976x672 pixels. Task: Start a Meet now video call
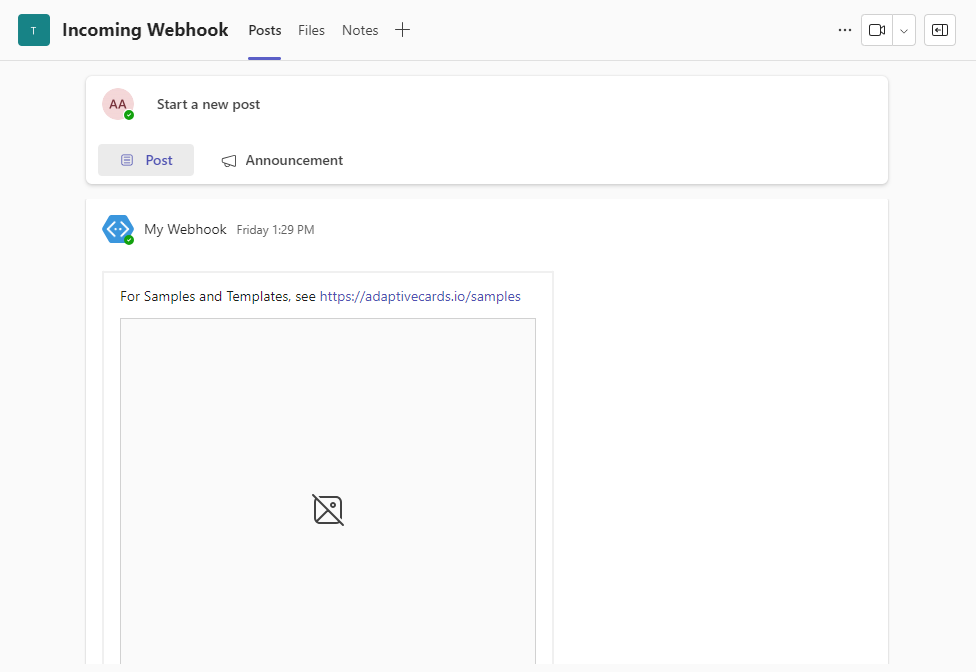pos(876,30)
